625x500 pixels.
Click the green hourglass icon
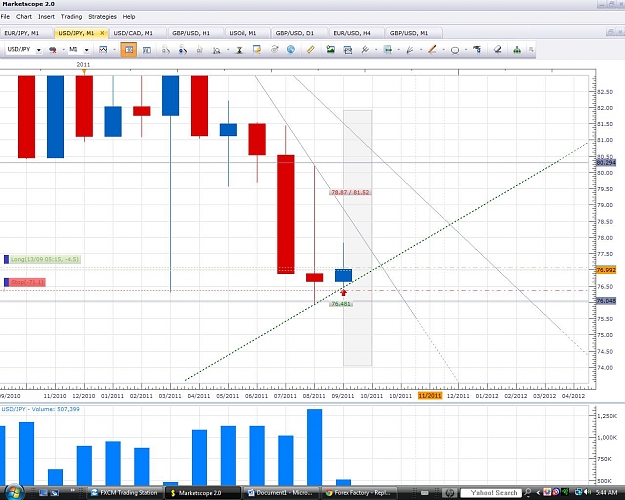[x=240, y=50]
